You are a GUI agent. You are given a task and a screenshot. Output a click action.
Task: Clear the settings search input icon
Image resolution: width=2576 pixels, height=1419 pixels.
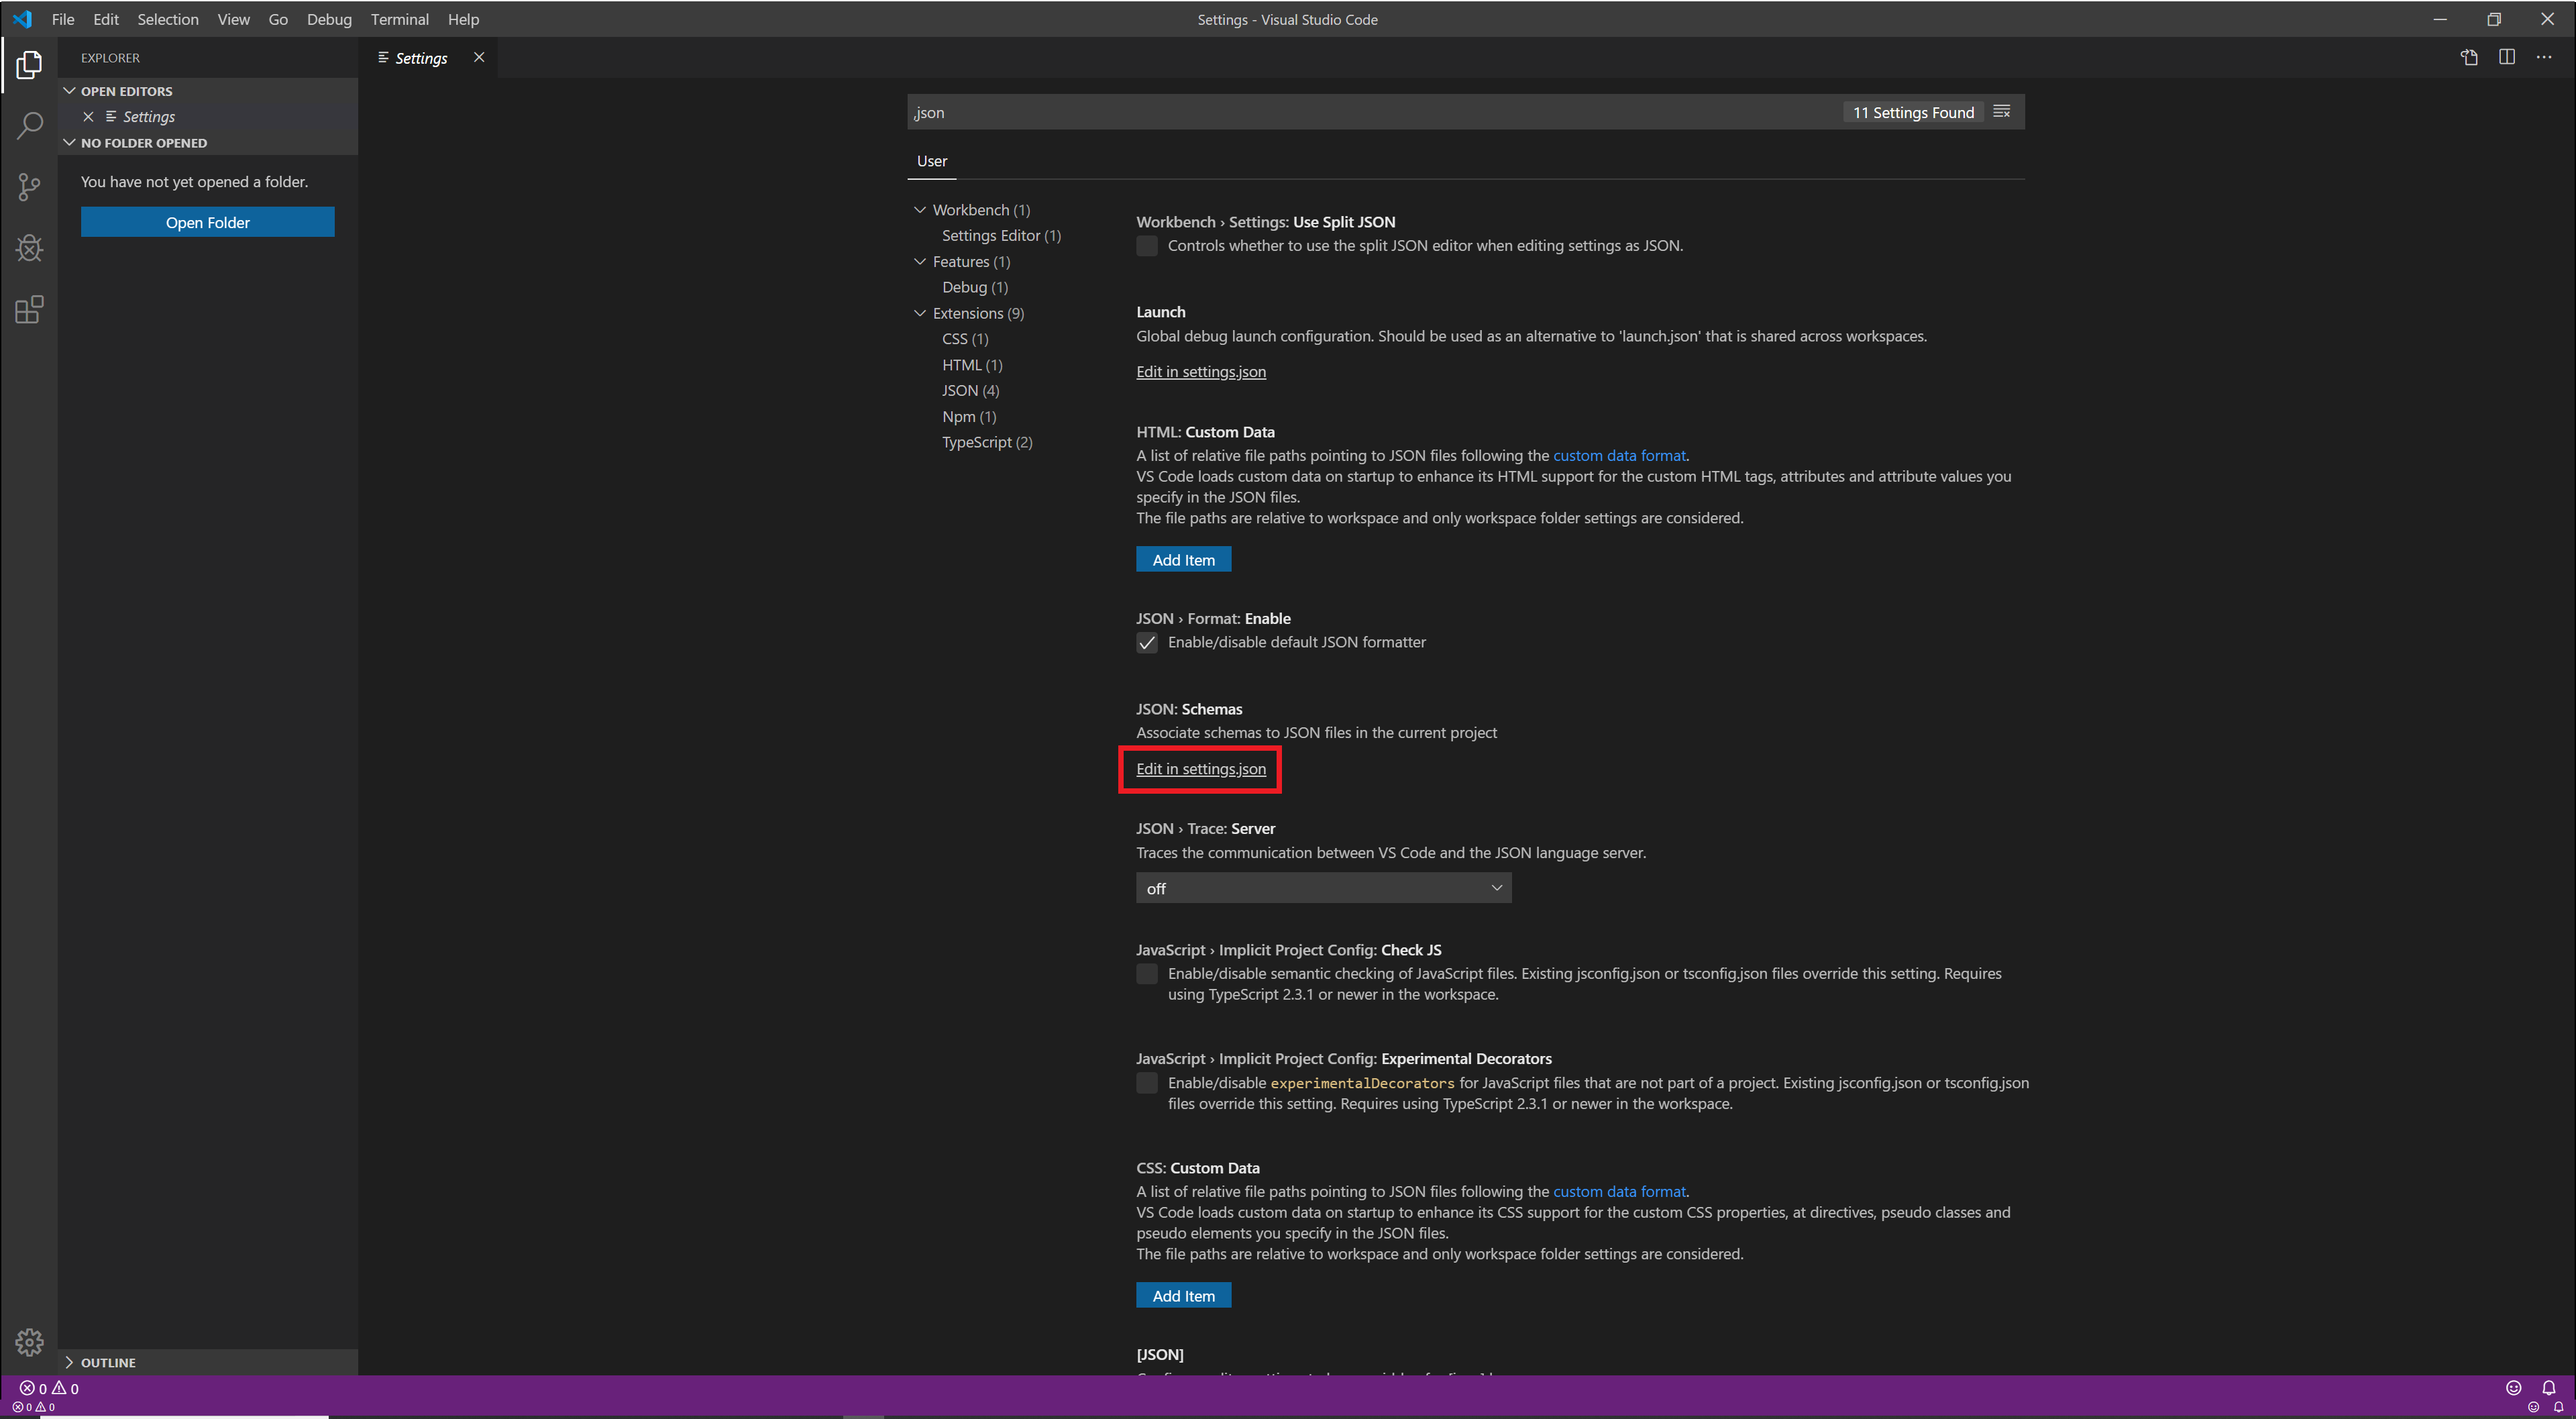2001,112
